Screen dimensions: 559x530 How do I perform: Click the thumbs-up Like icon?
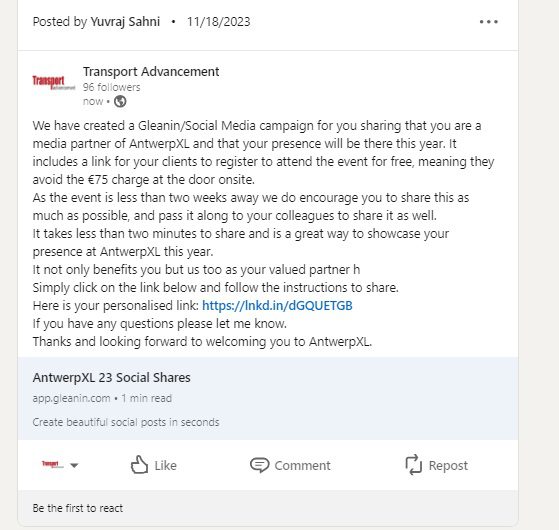[139, 465]
